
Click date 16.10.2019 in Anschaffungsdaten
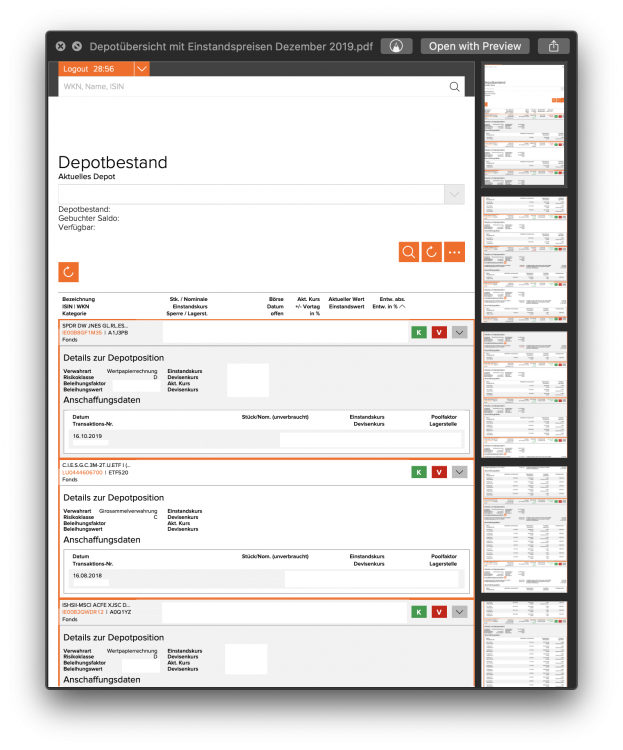pyautogui.click(x=87, y=436)
